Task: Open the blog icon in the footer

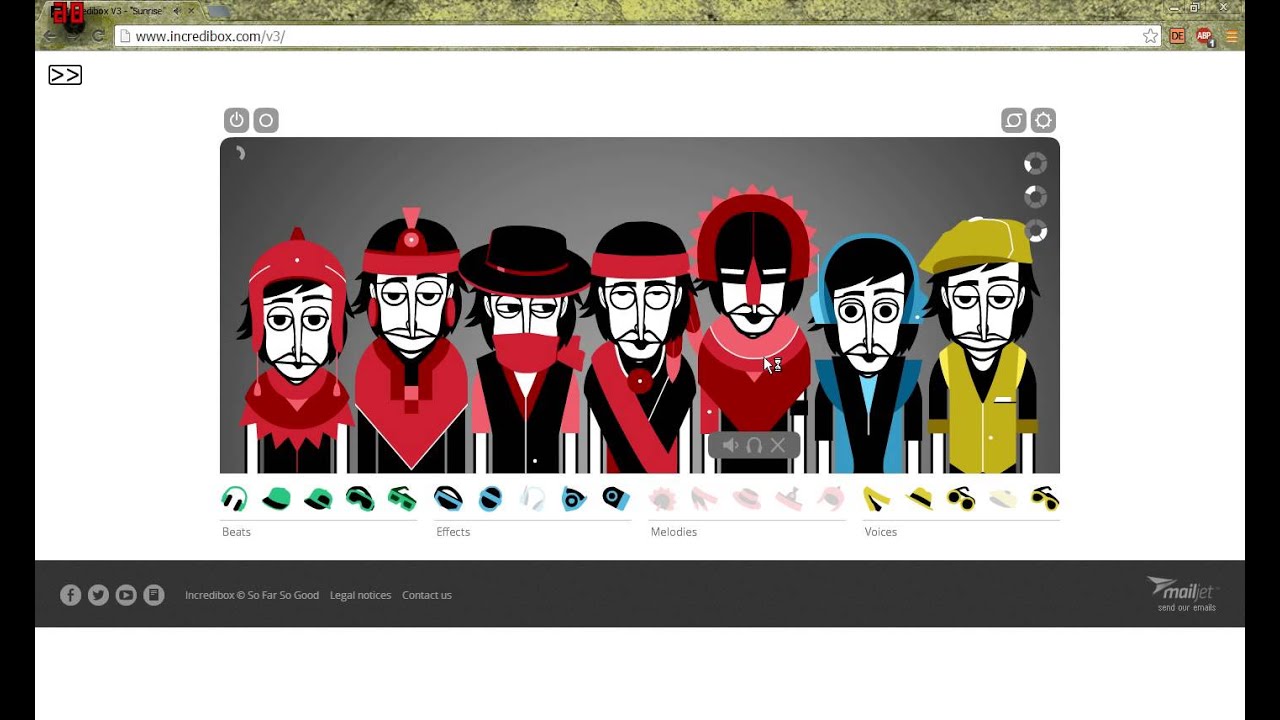Action: (x=154, y=595)
